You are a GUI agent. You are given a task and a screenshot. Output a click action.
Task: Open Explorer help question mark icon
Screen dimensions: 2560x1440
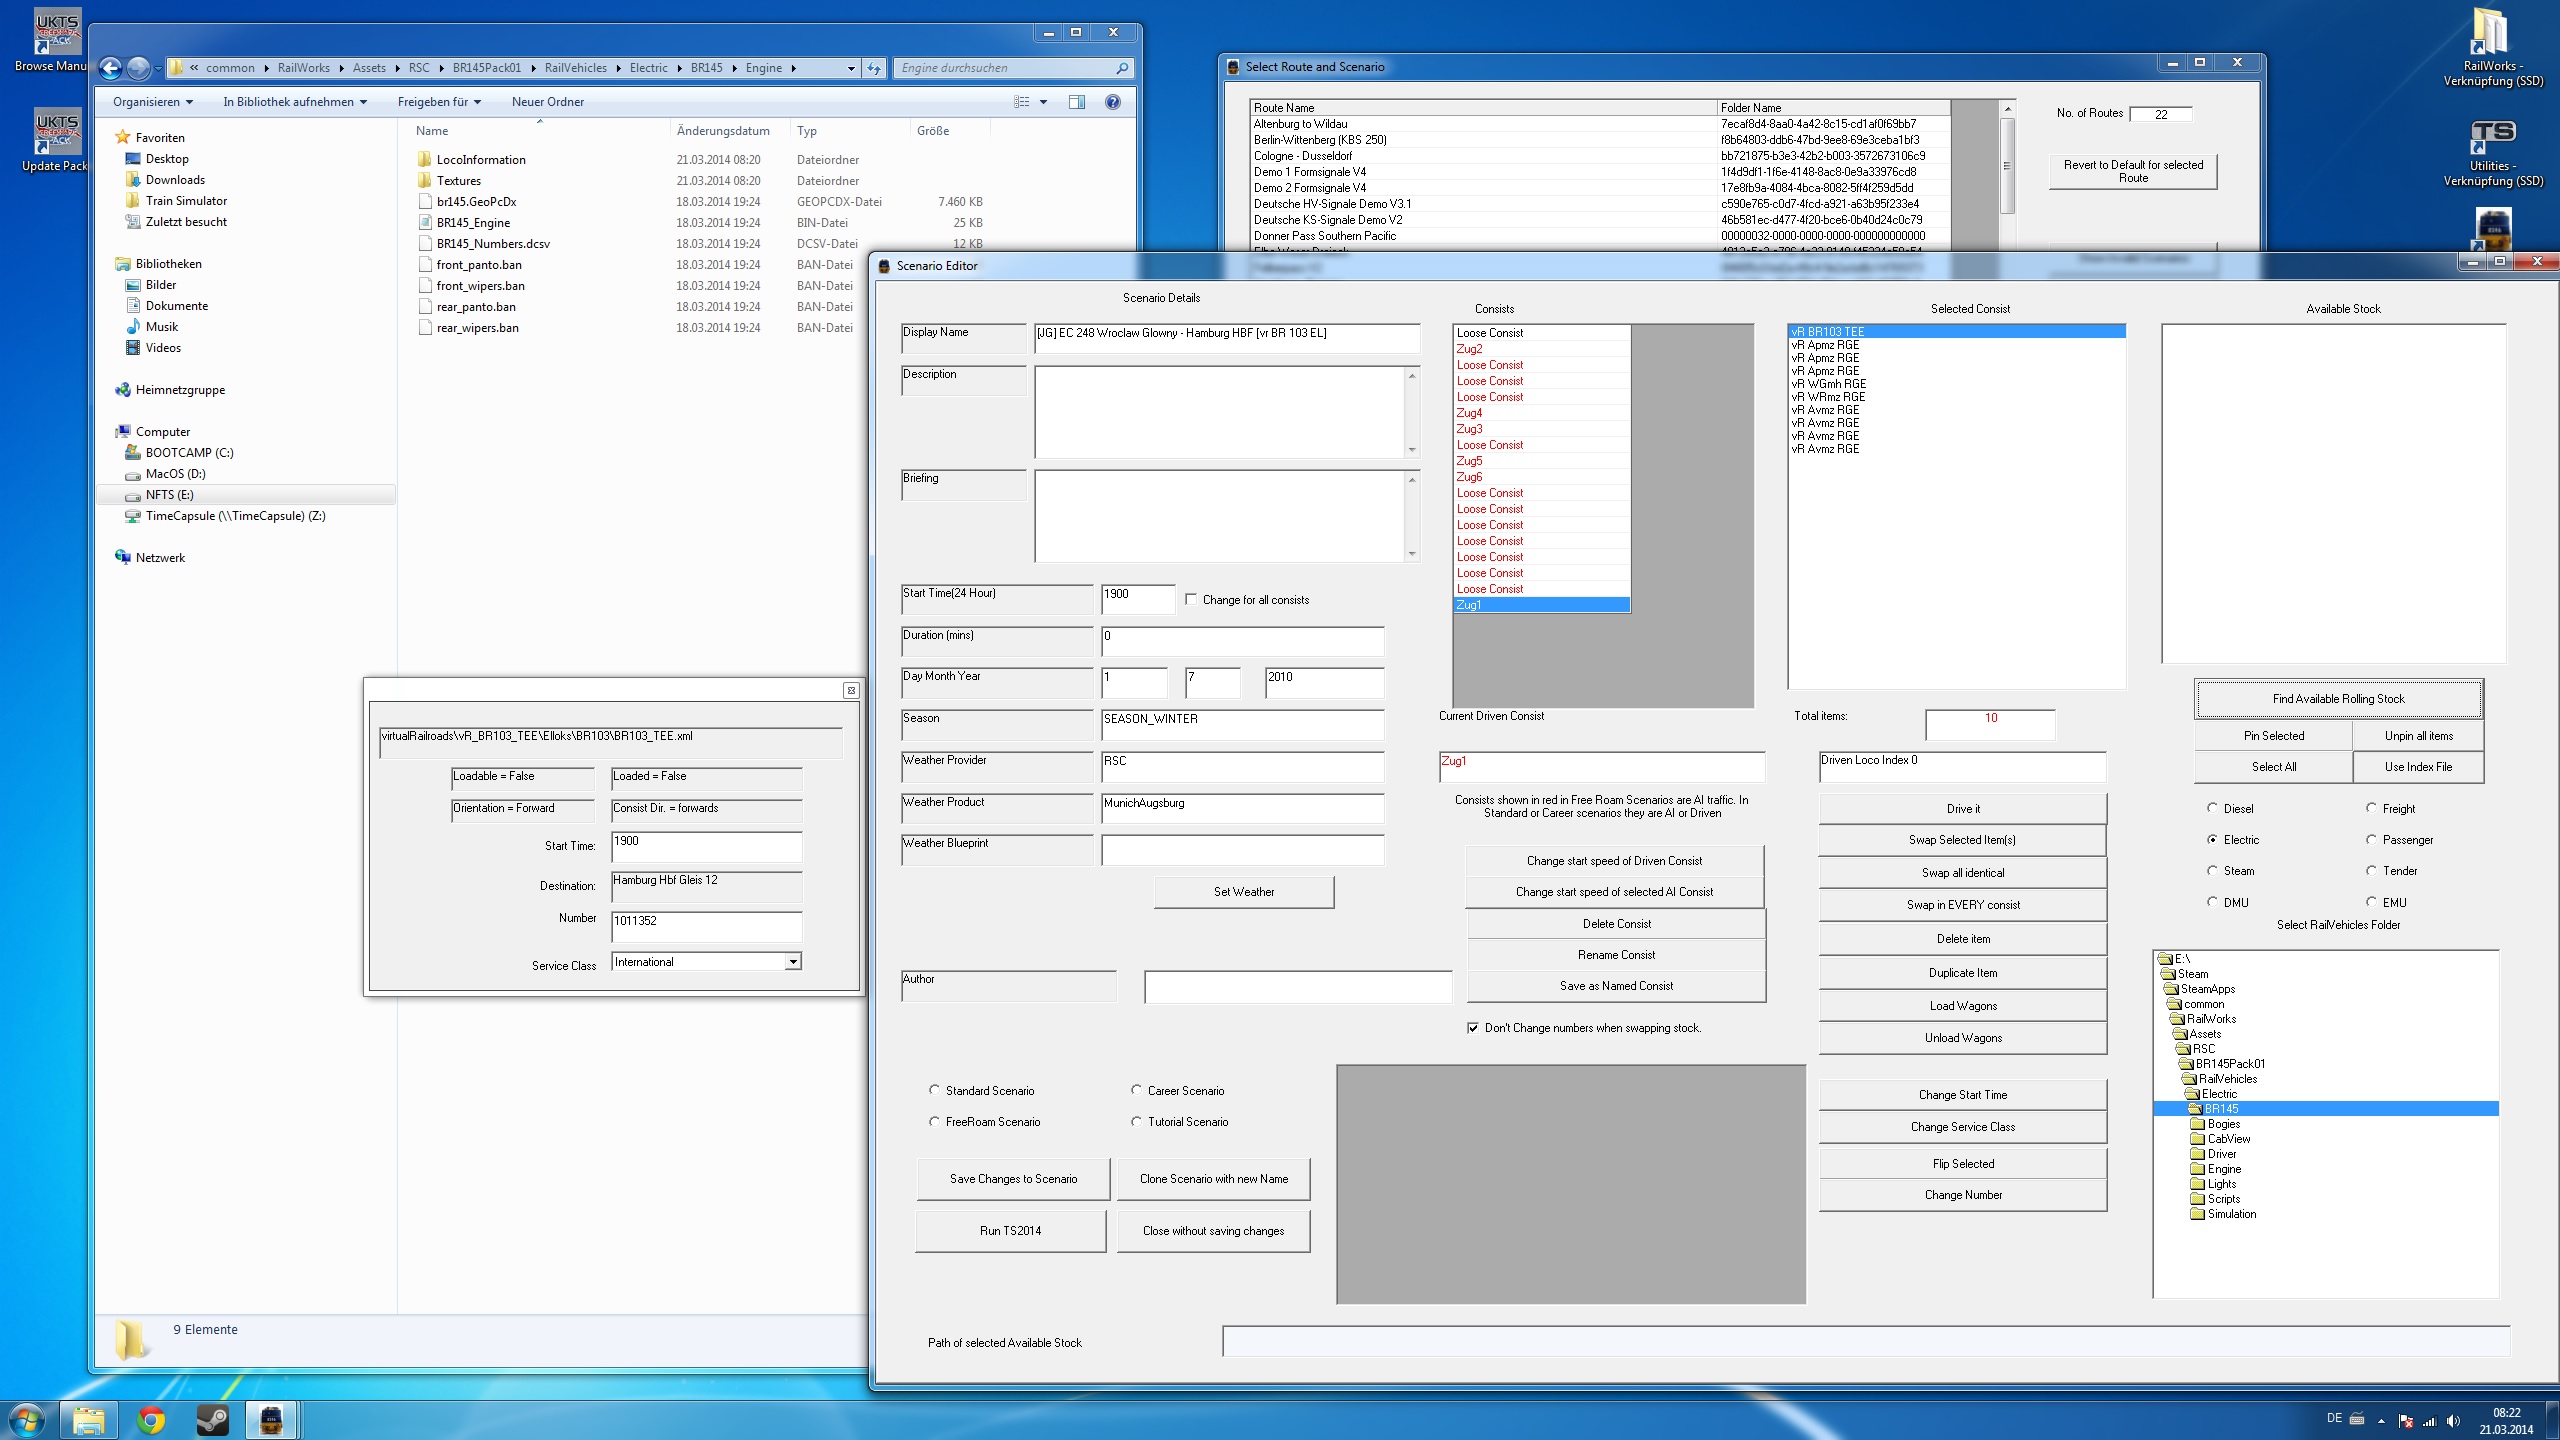tap(1113, 102)
